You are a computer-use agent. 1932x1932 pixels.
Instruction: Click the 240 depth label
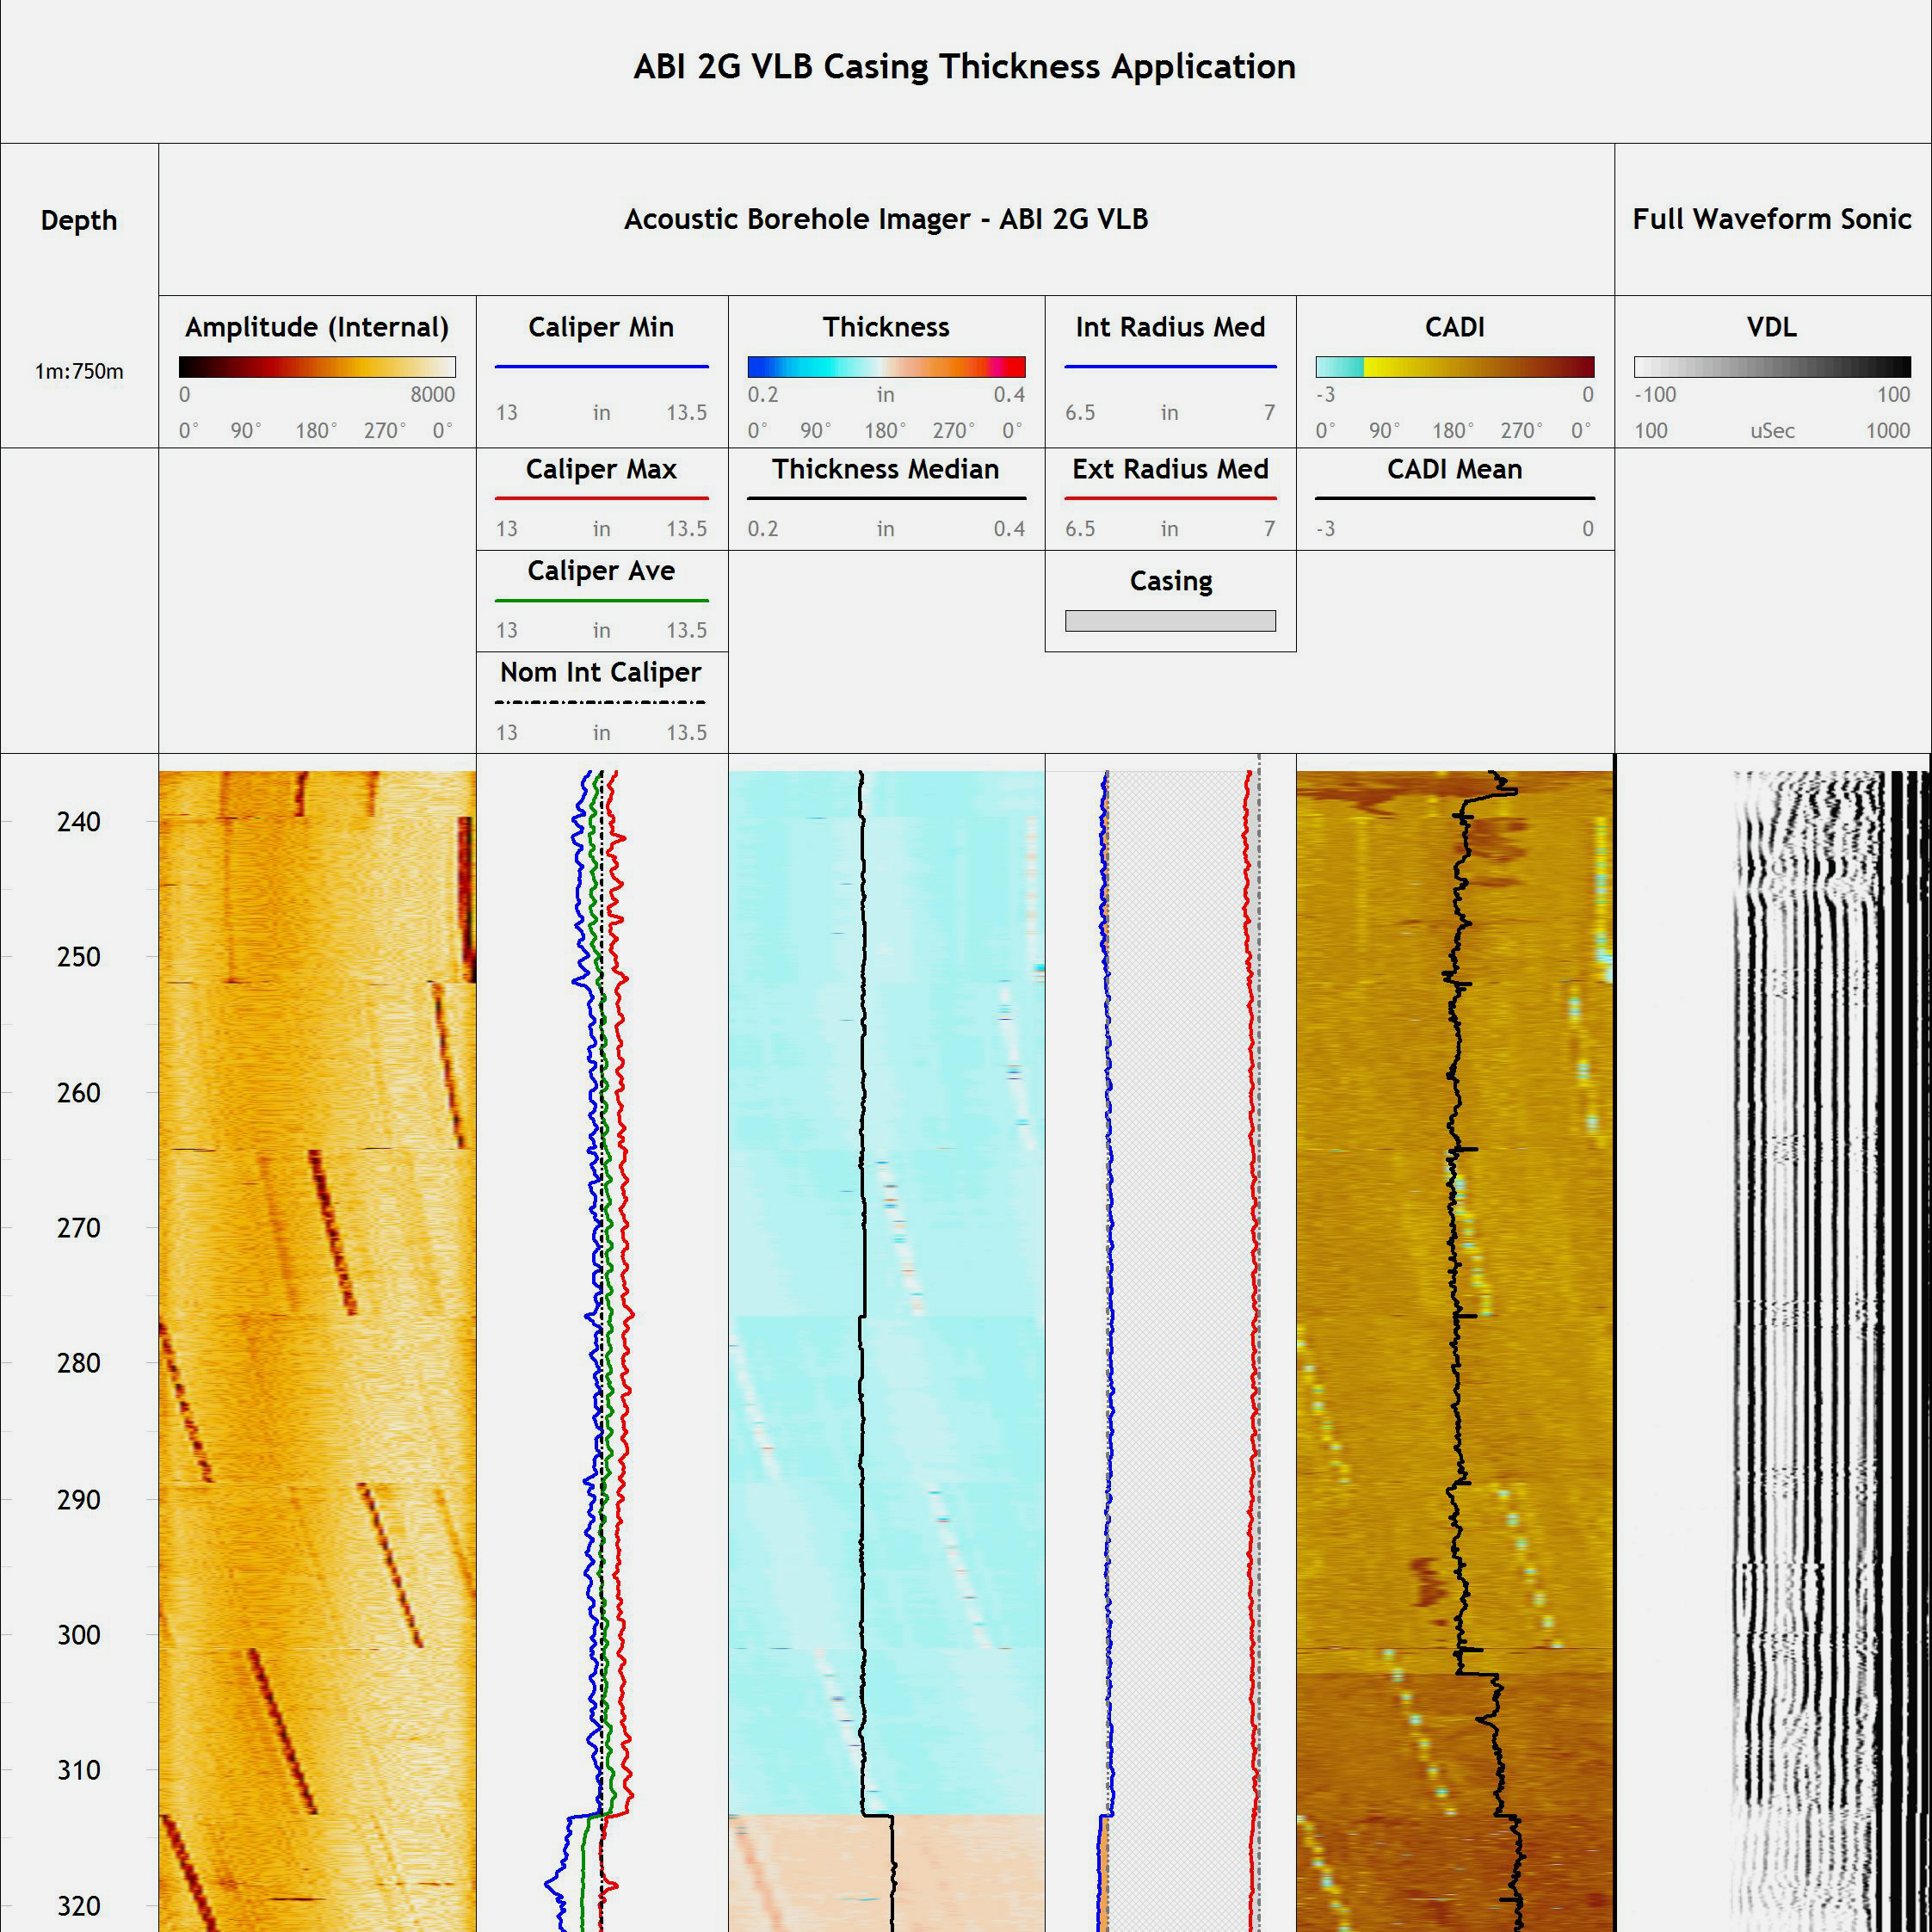tap(79, 822)
